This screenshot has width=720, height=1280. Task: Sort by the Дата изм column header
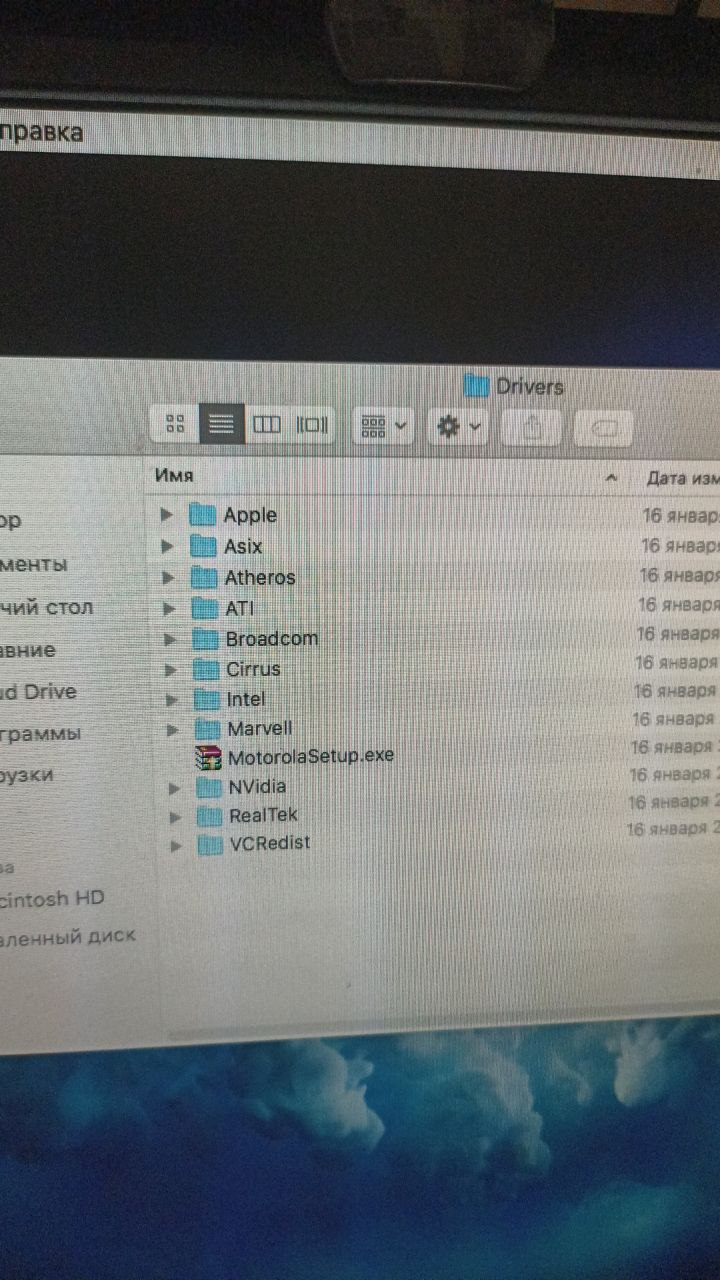[682, 479]
